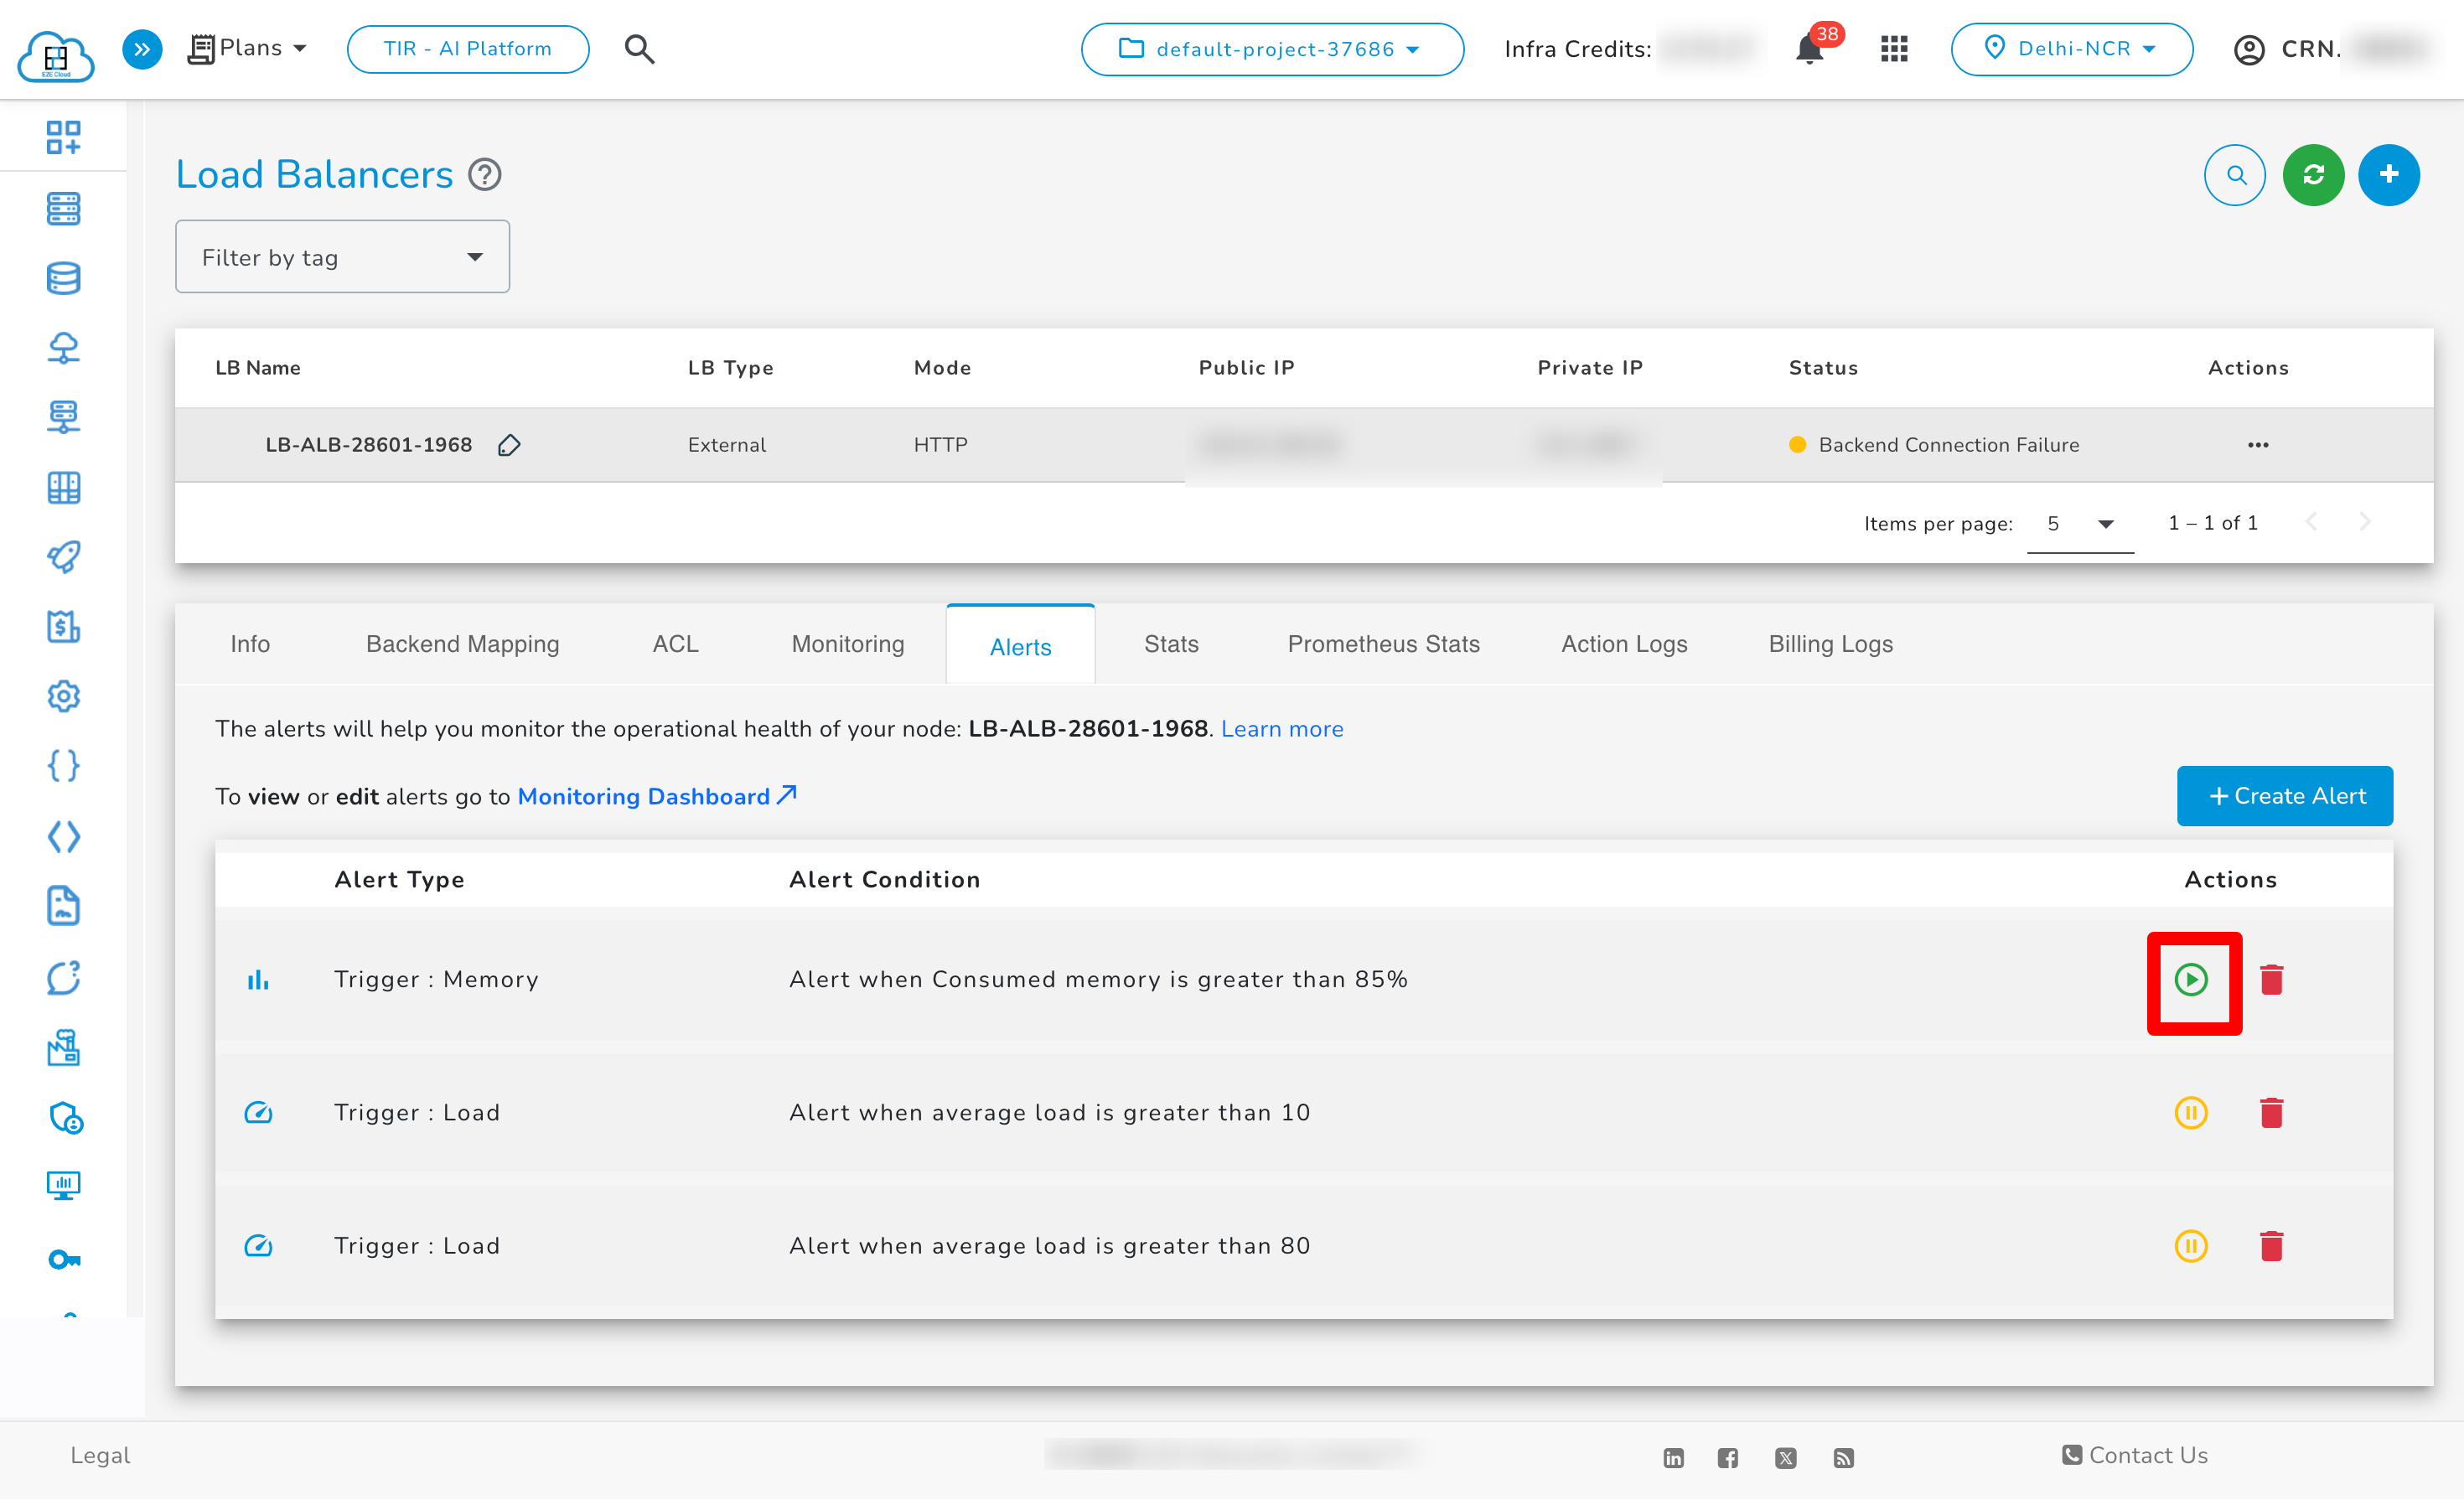This screenshot has width=2464, height=1500.
Task: Open the Monitoring Dashboard link
Action: pyautogui.click(x=657, y=796)
